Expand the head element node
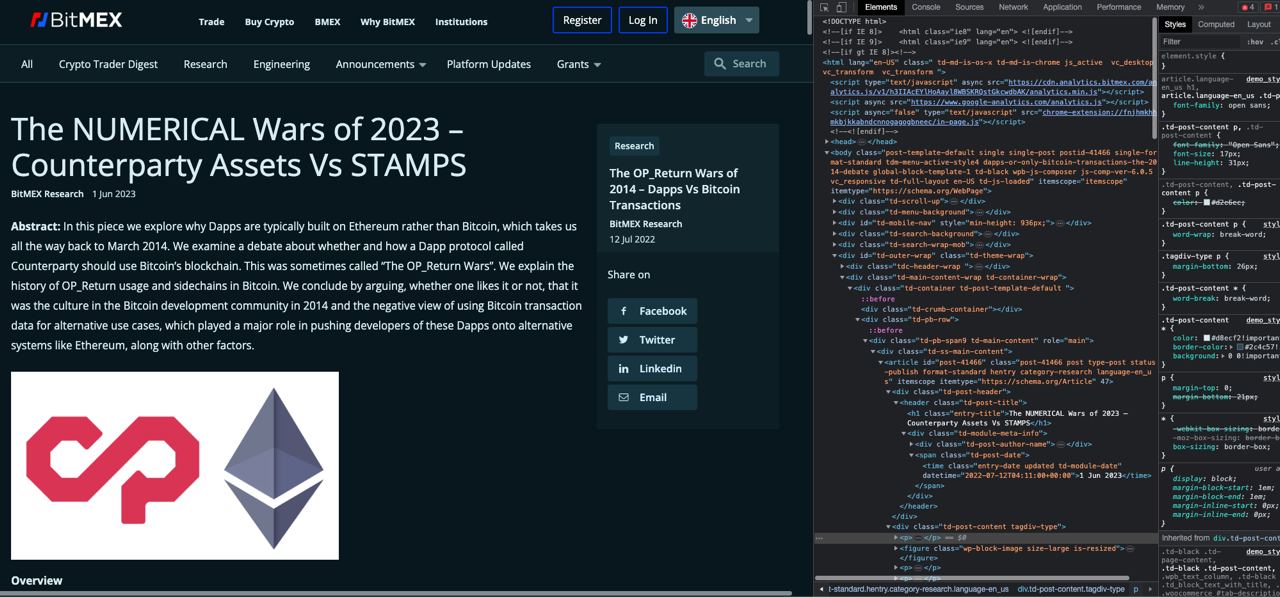Viewport: 1280px width, 597px height. tap(827, 142)
